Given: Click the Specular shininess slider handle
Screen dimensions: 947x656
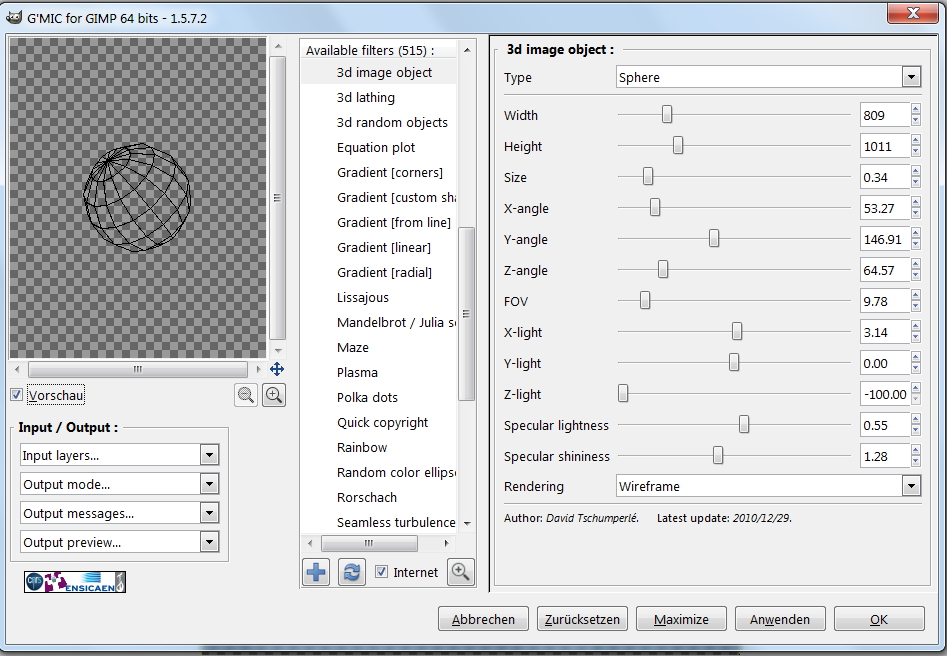Looking at the screenshot, I should tap(717, 455).
